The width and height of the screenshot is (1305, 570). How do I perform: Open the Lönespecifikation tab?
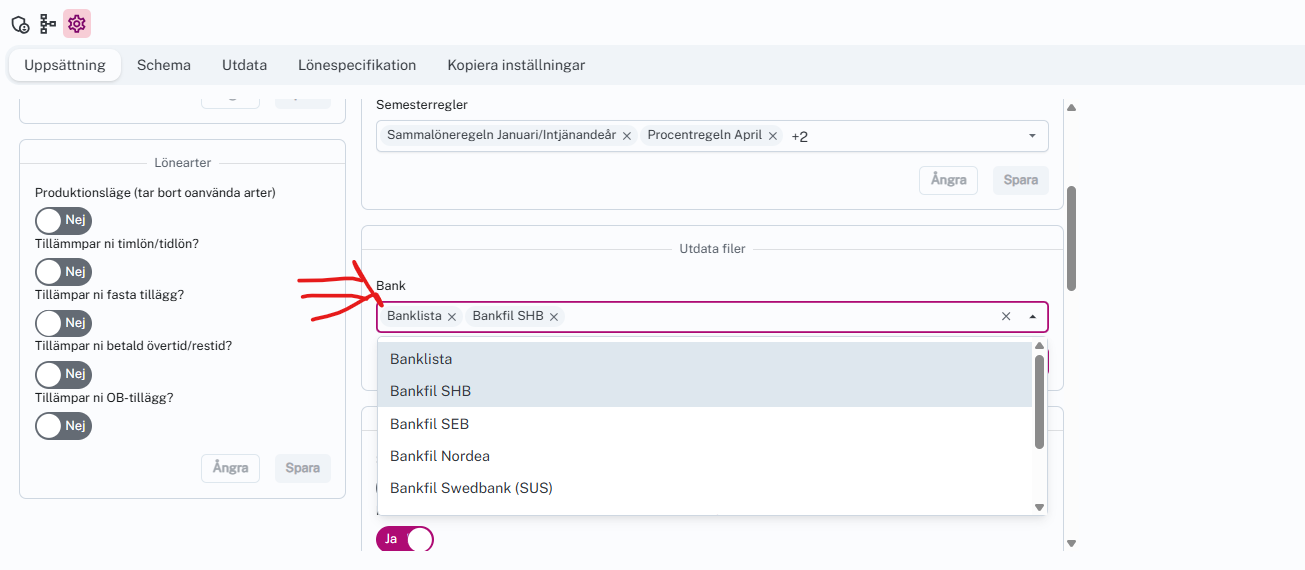357,65
